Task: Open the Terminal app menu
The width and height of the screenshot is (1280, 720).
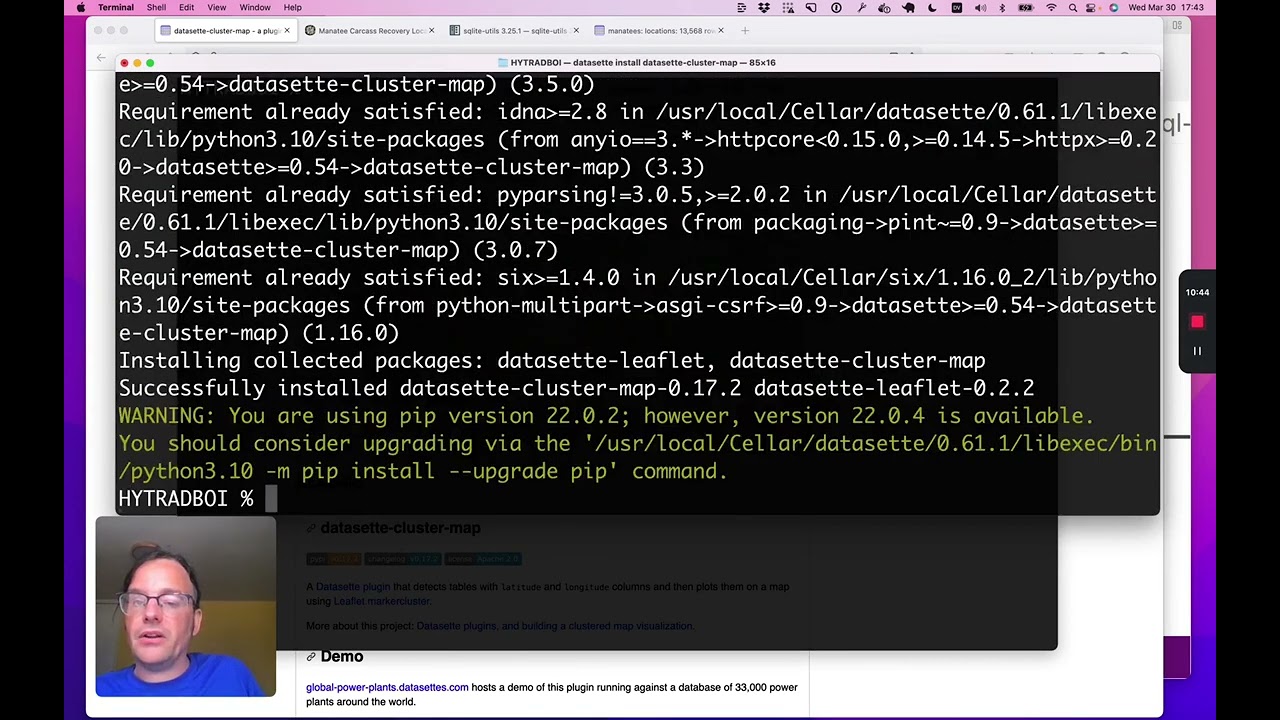Action: (116, 8)
